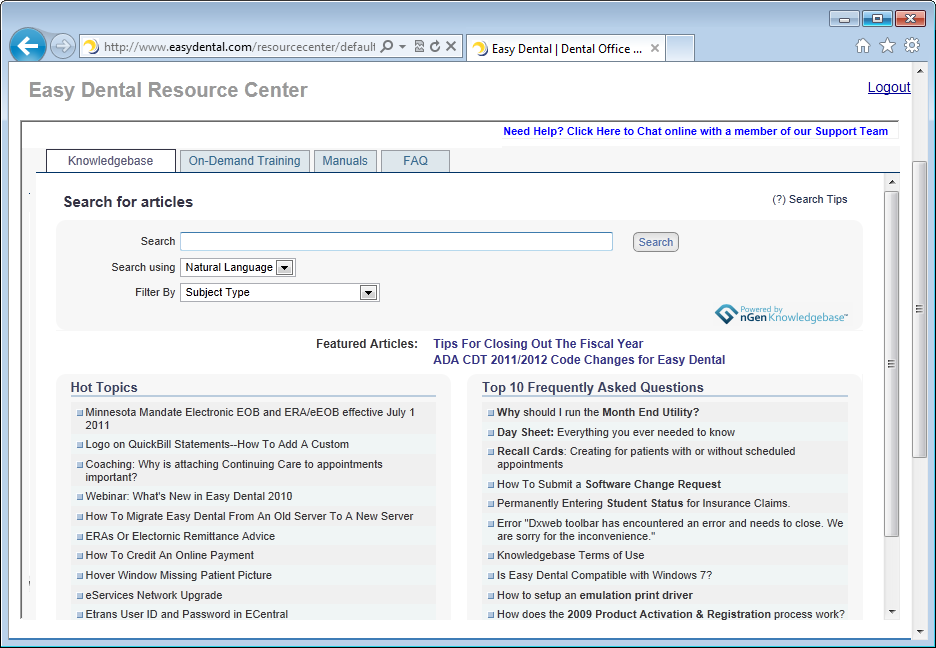Click inside the article search field
This screenshot has height=648, width=936.
(396, 241)
